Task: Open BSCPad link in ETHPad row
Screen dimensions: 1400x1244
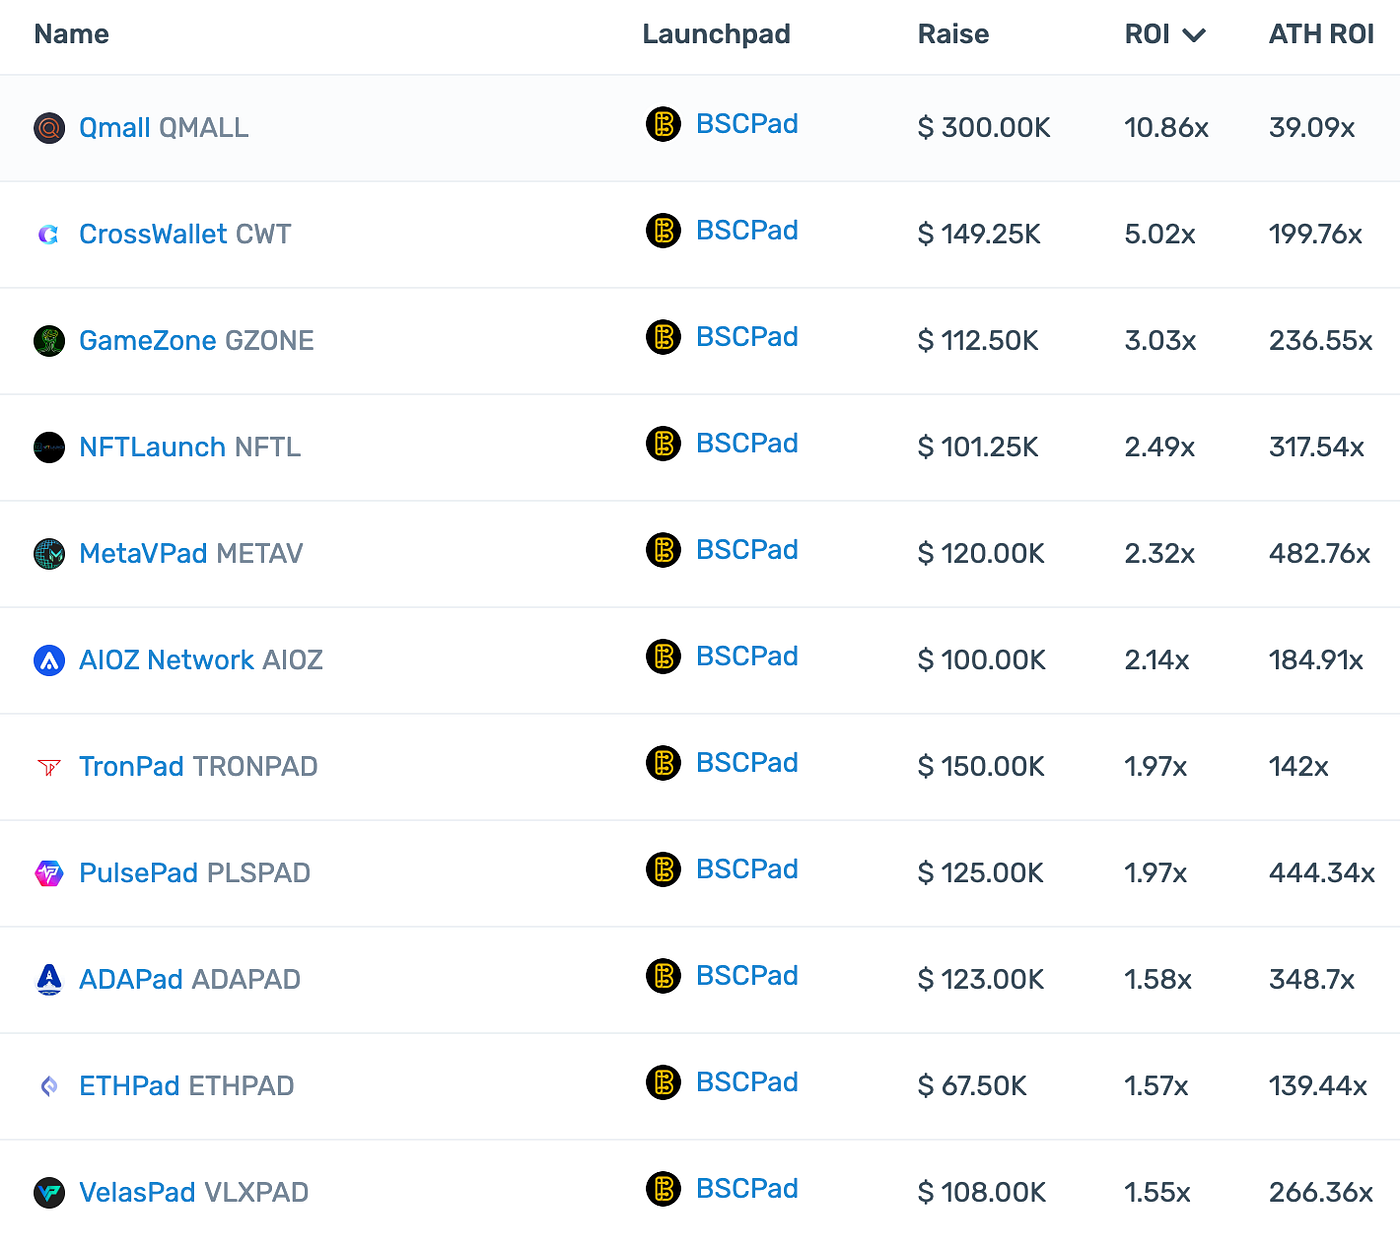Action: 747,1082
